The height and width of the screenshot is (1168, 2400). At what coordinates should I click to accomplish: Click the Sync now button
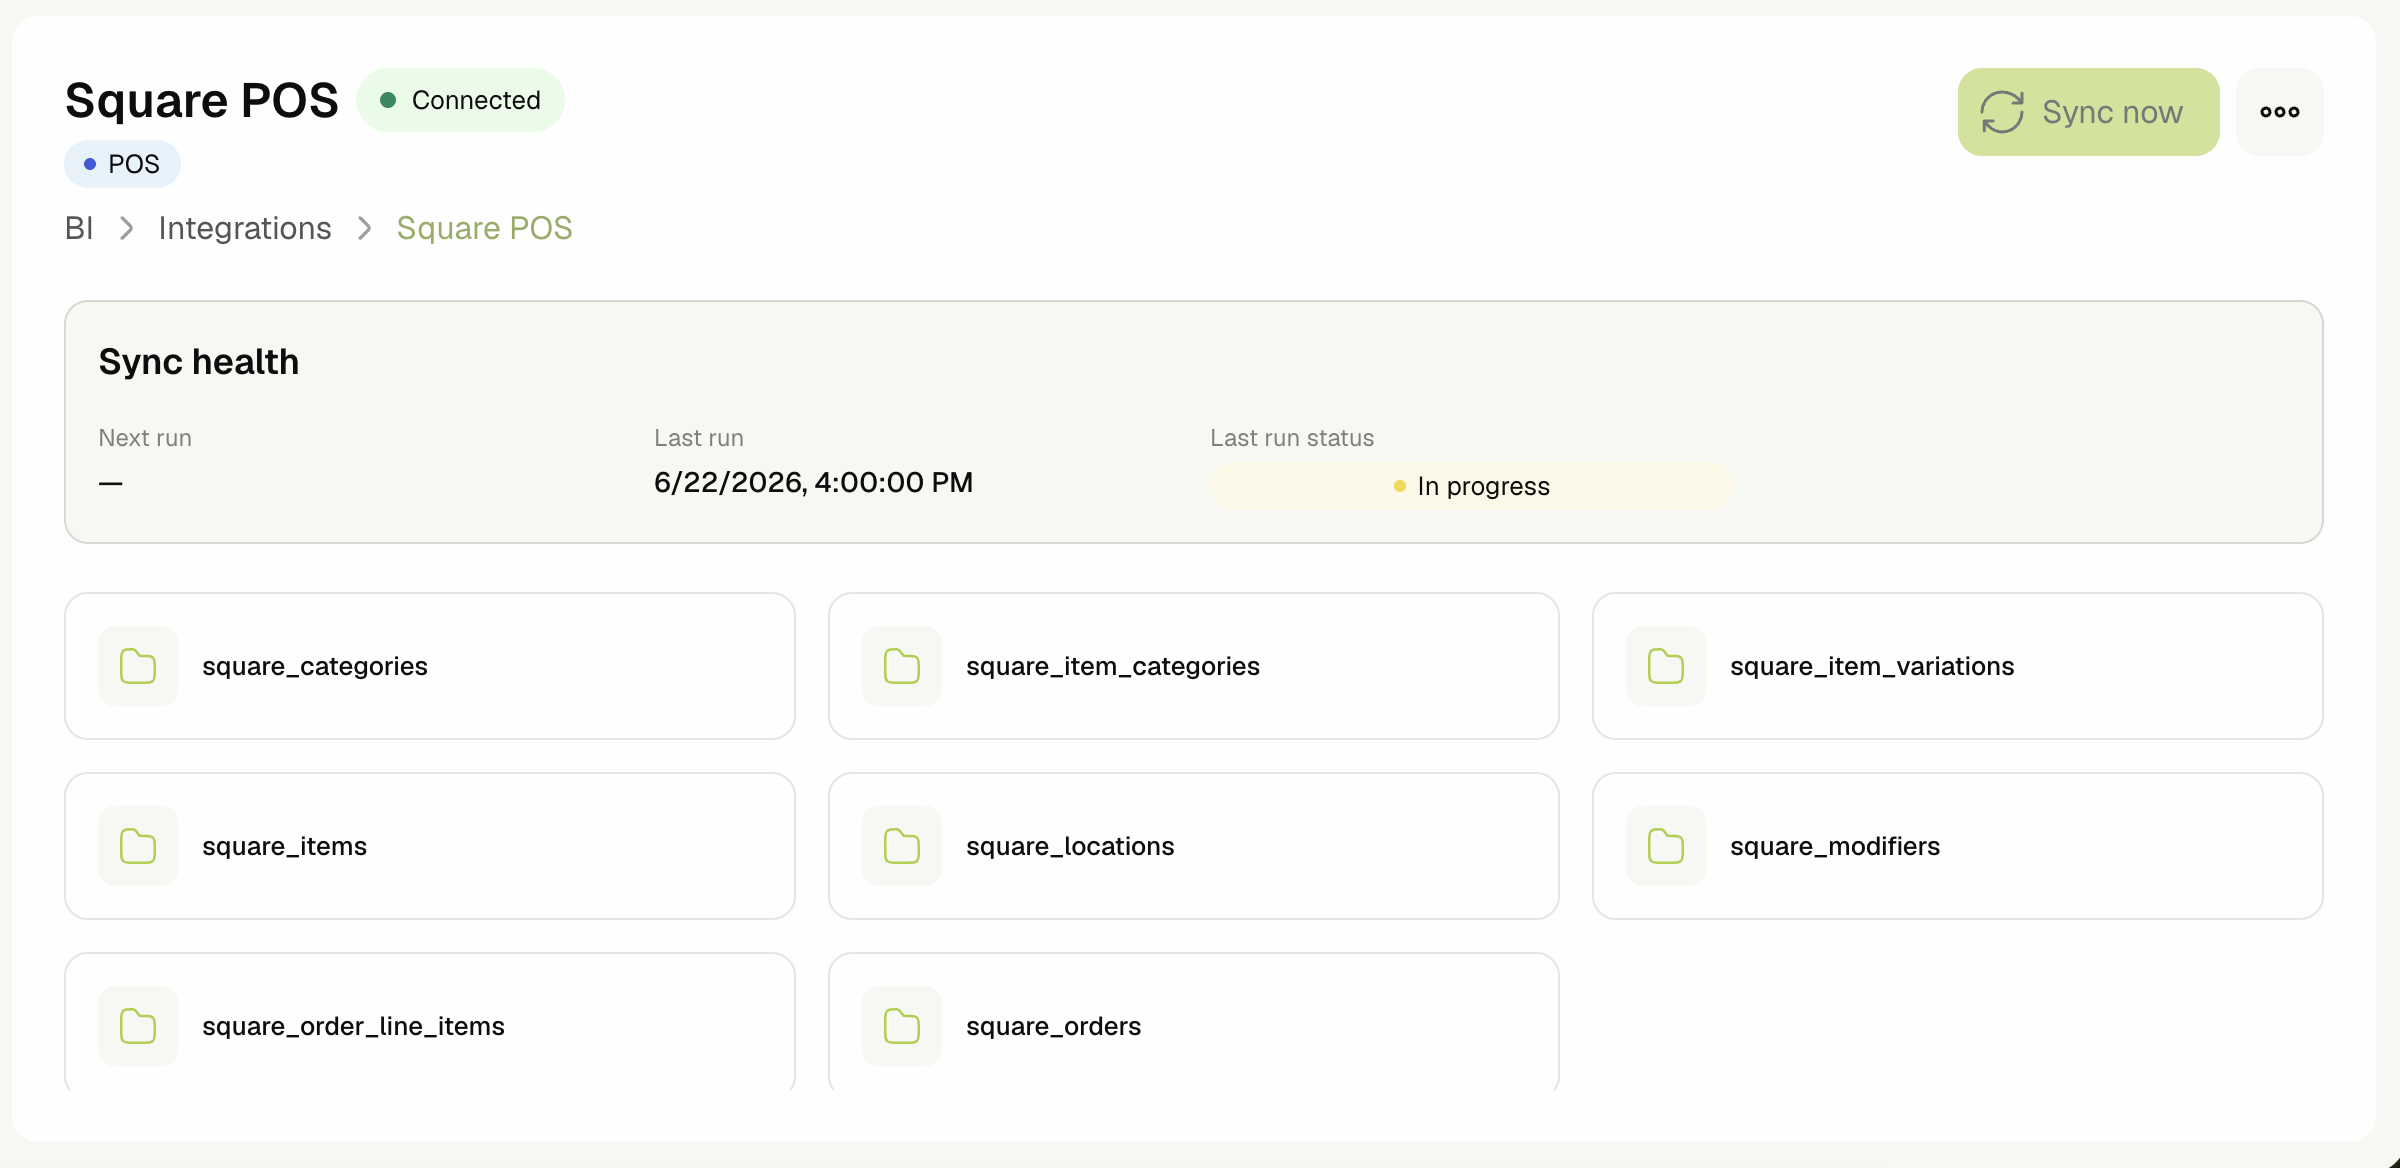point(2088,112)
